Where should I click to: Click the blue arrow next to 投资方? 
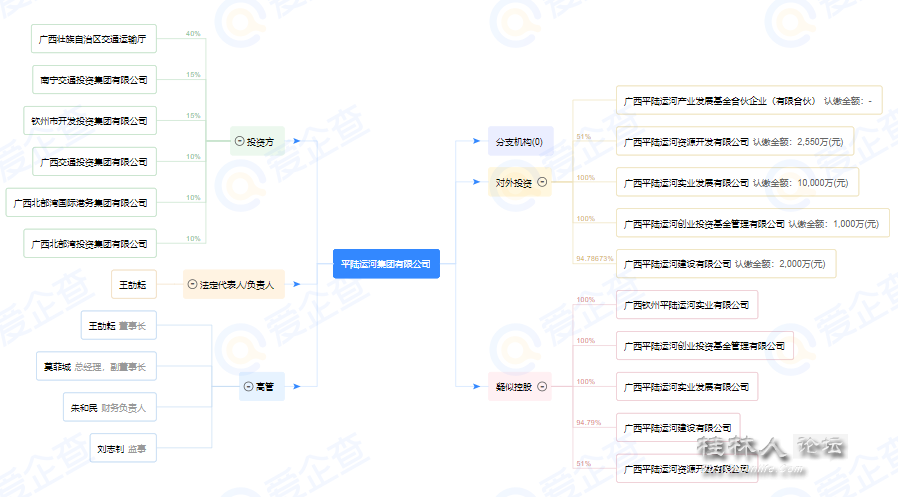pyautogui.click(x=297, y=141)
